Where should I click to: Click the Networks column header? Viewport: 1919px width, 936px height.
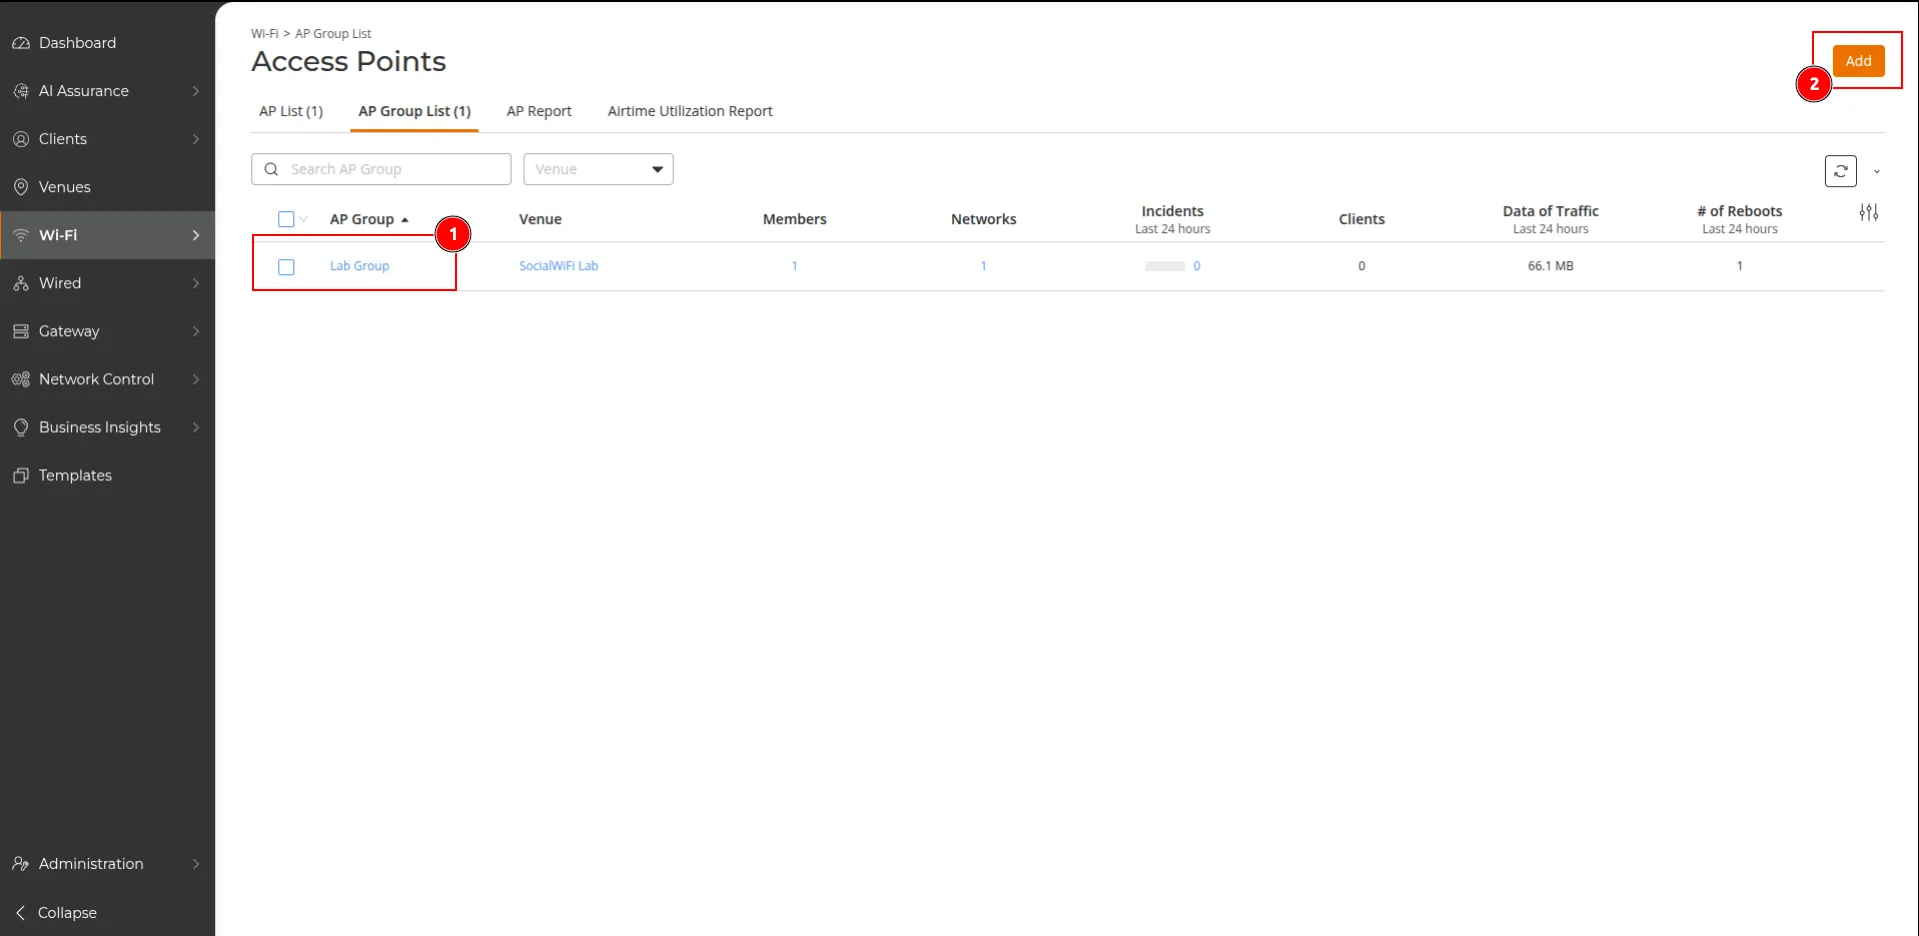pyautogui.click(x=983, y=219)
